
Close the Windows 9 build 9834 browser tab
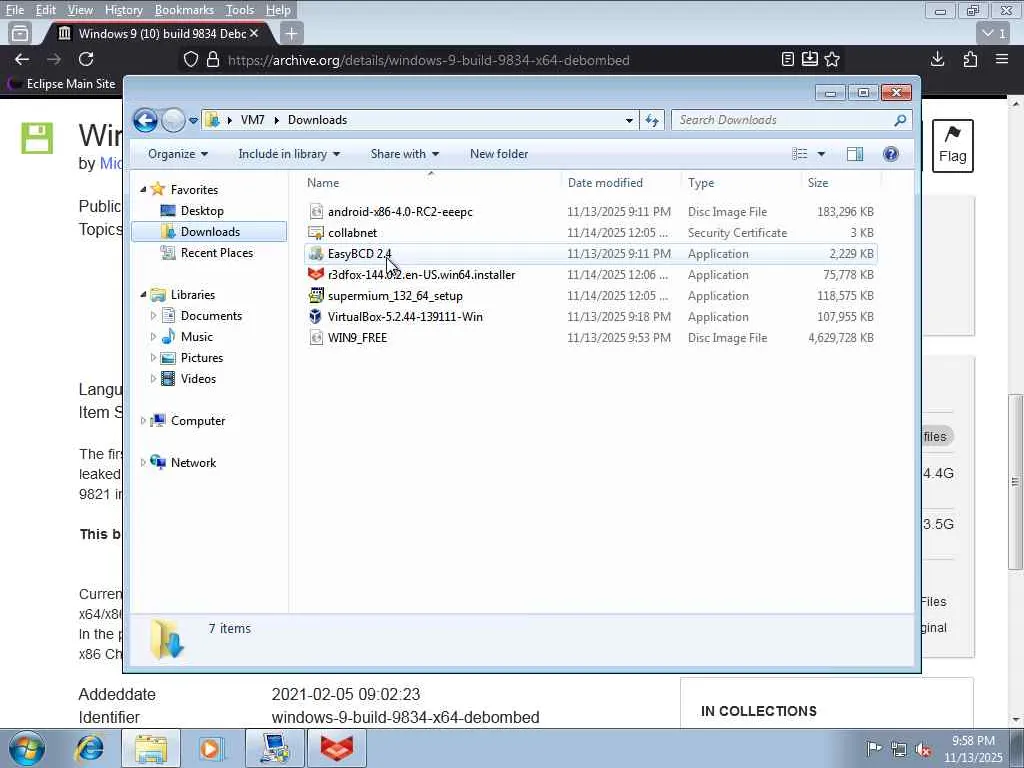[254, 33]
